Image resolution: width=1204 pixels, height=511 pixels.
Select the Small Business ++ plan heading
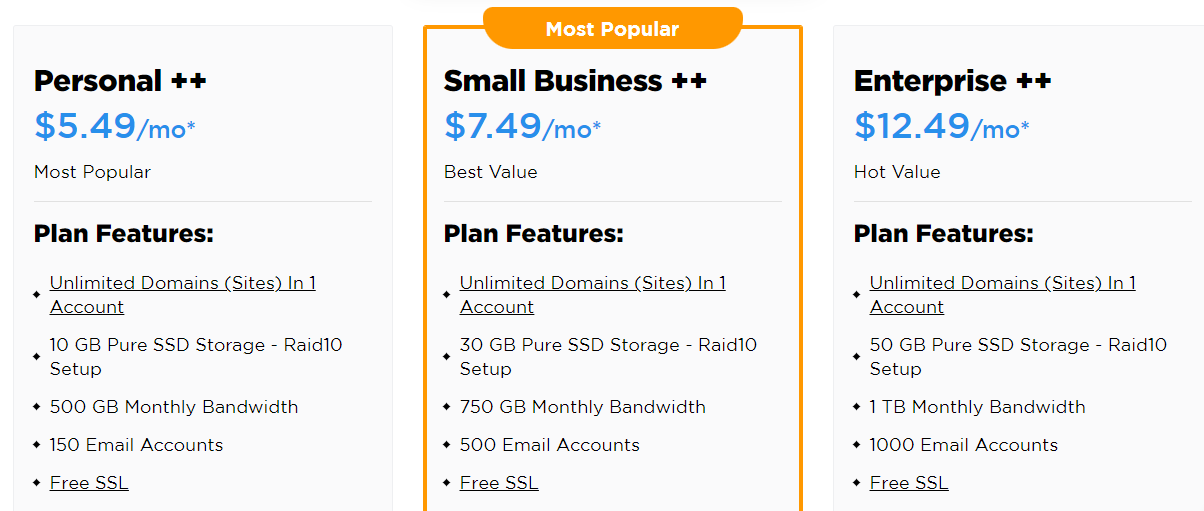click(x=575, y=81)
